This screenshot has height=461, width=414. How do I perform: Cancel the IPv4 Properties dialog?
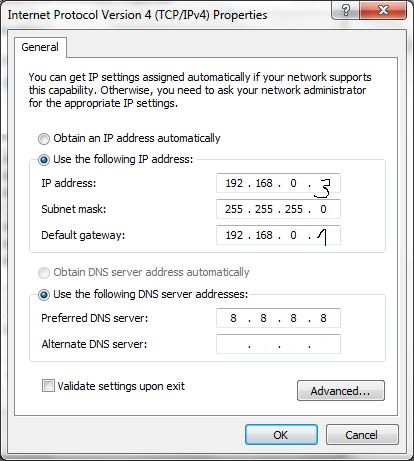[362, 435]
